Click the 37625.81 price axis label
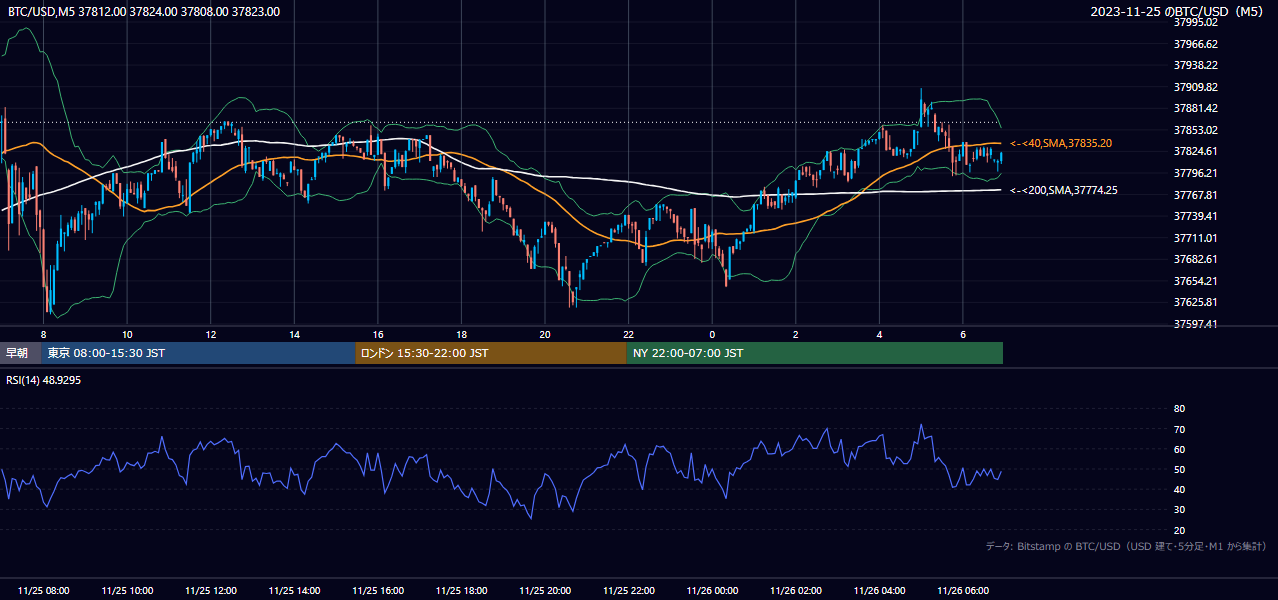1278x600 pixels. 1196,302
